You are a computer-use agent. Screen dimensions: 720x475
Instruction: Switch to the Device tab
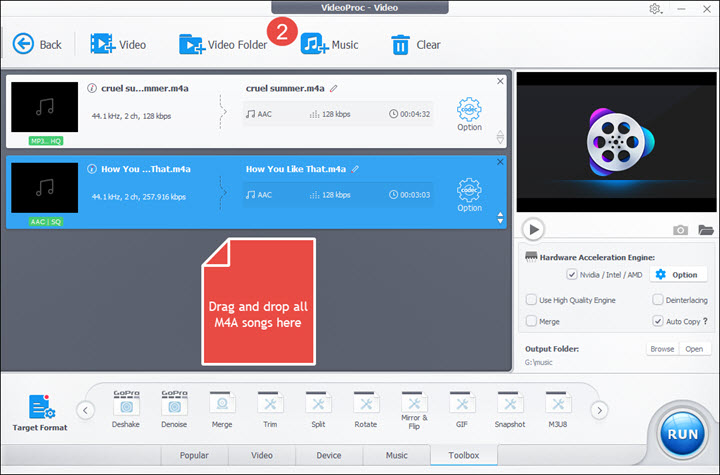point(329,455)
